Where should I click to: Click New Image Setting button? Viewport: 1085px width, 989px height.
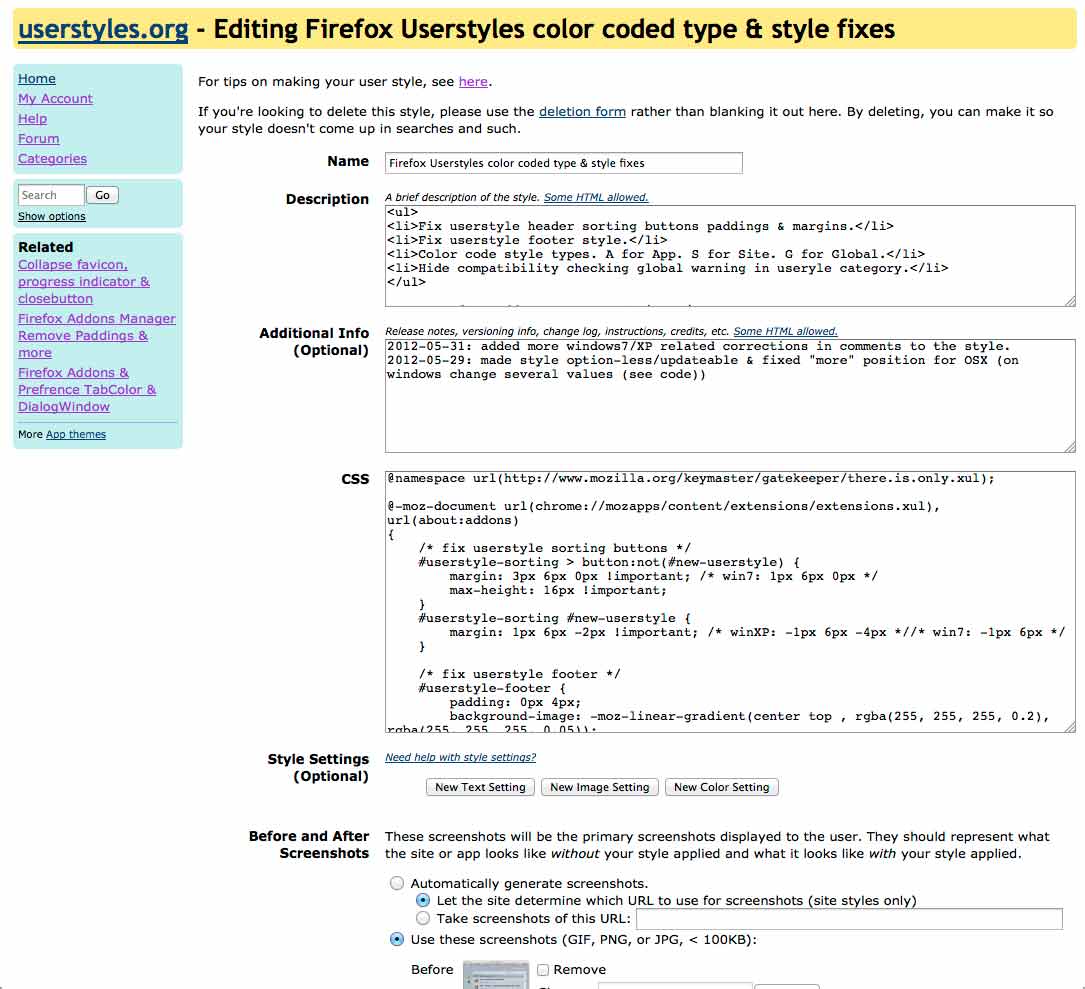click(x=600, y=788)
